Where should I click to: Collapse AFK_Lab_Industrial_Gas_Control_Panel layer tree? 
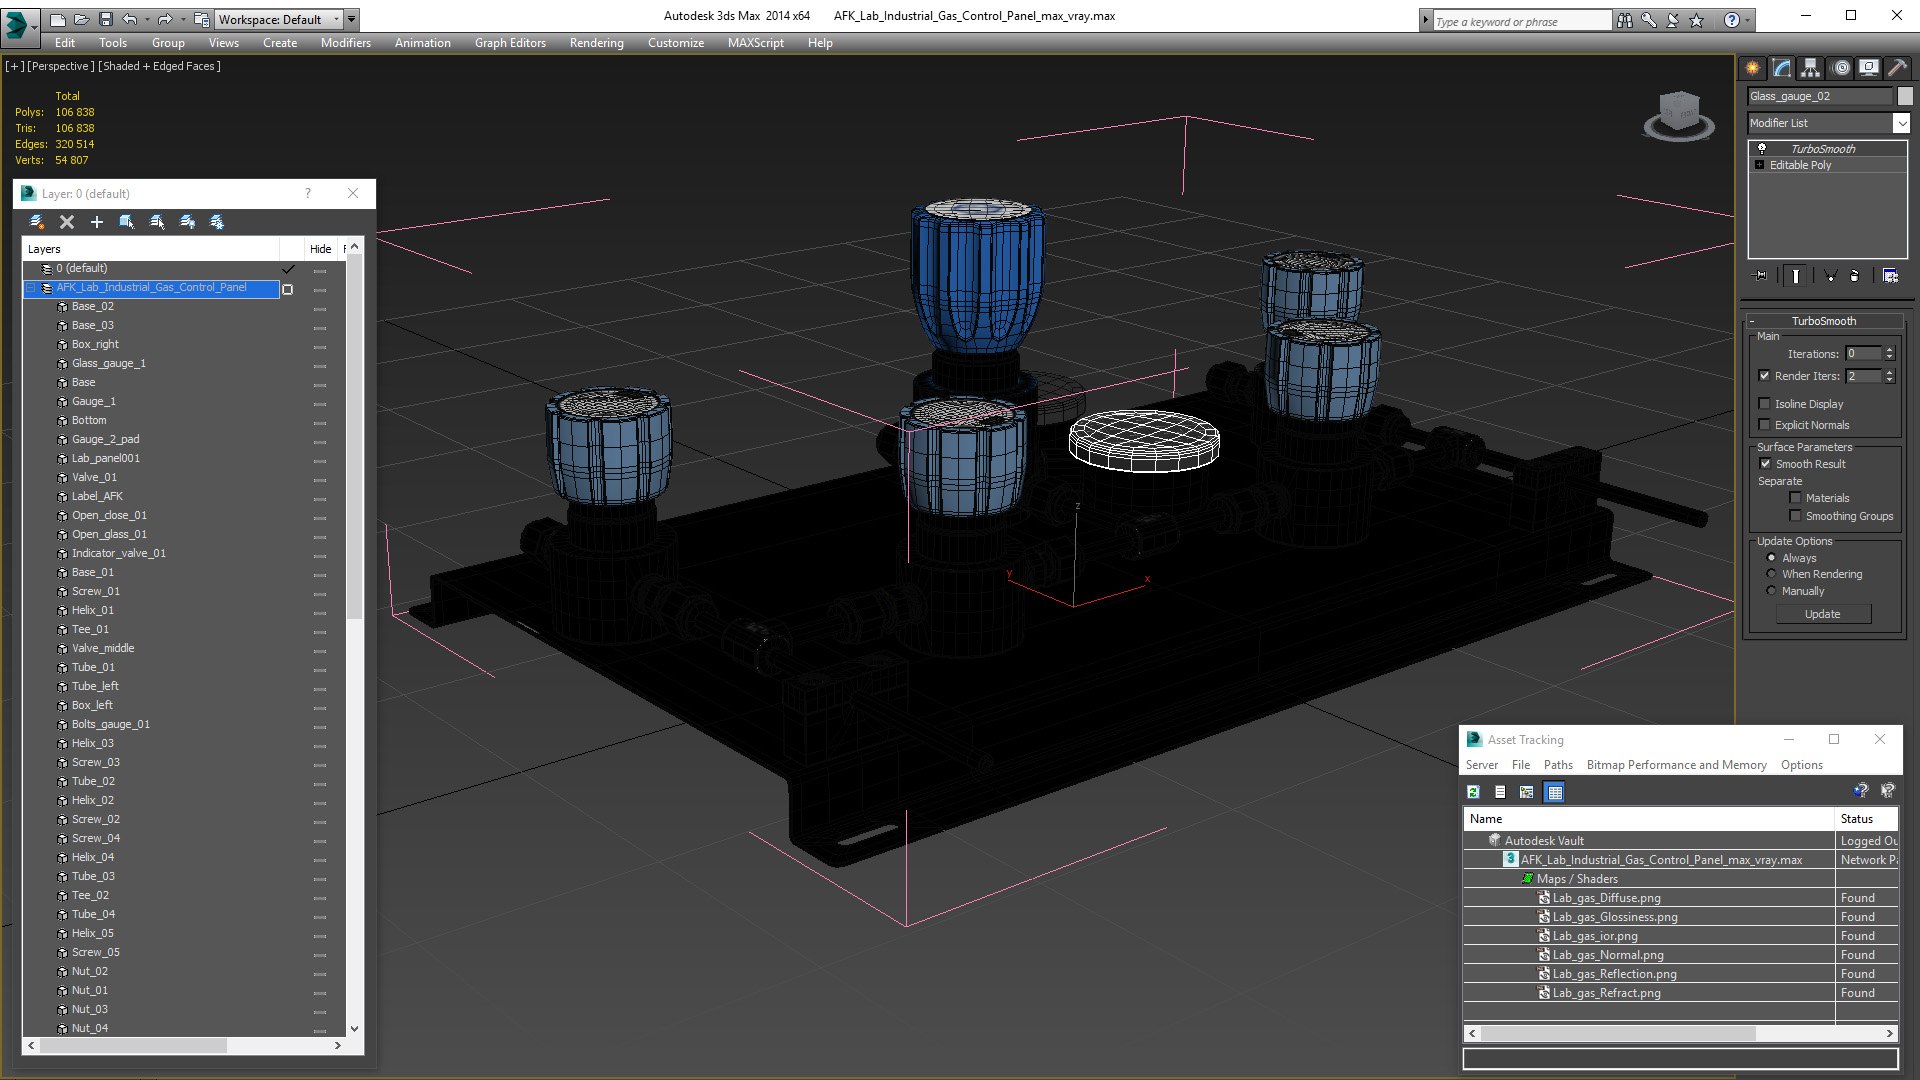31,288
